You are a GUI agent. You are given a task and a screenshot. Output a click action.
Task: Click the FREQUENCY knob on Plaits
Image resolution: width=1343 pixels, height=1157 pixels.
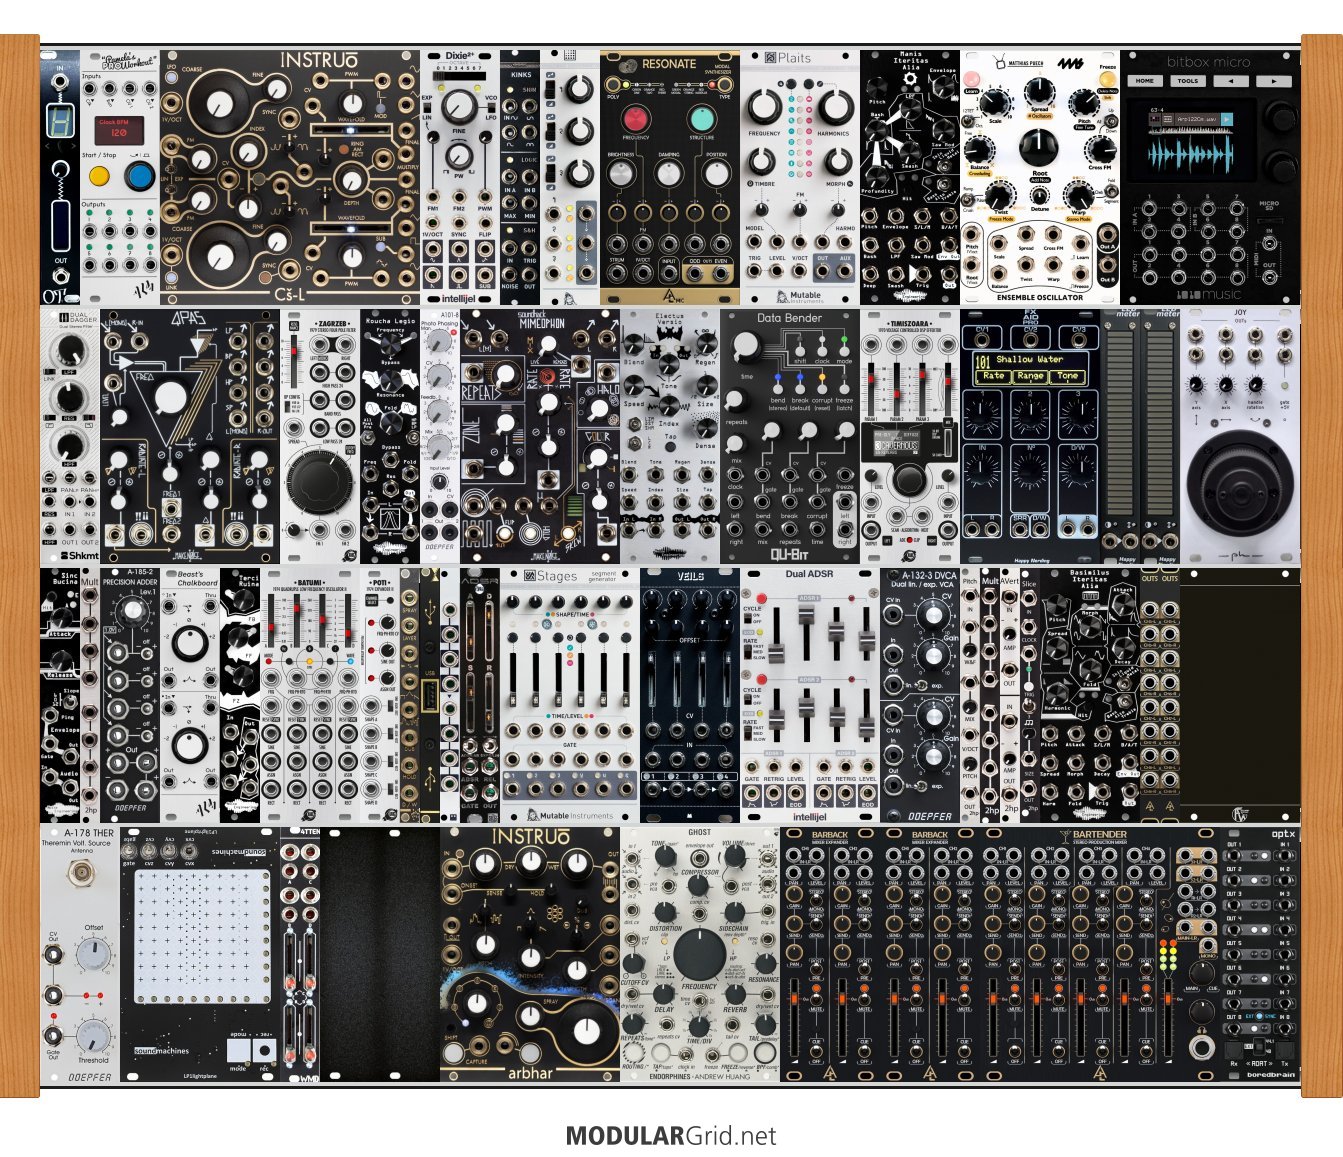point(764,107)
